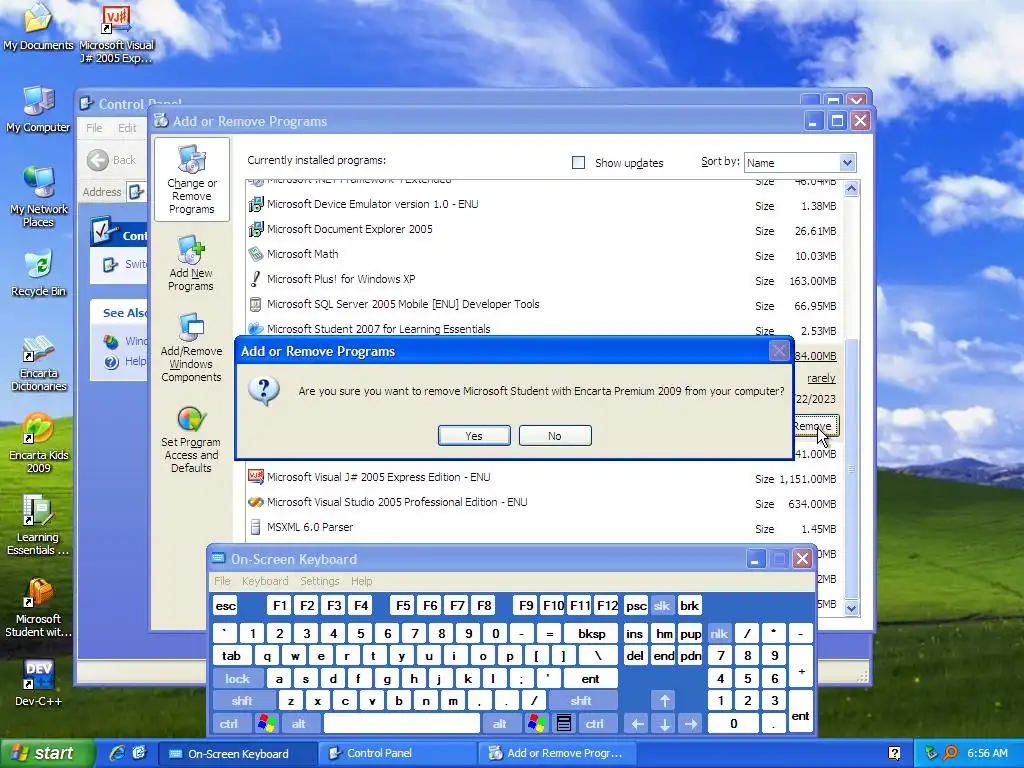Open Add/Remove Windows Components icon
Image resolution: width=1024 pixels, height=768 pixels.
click(191, 347)
